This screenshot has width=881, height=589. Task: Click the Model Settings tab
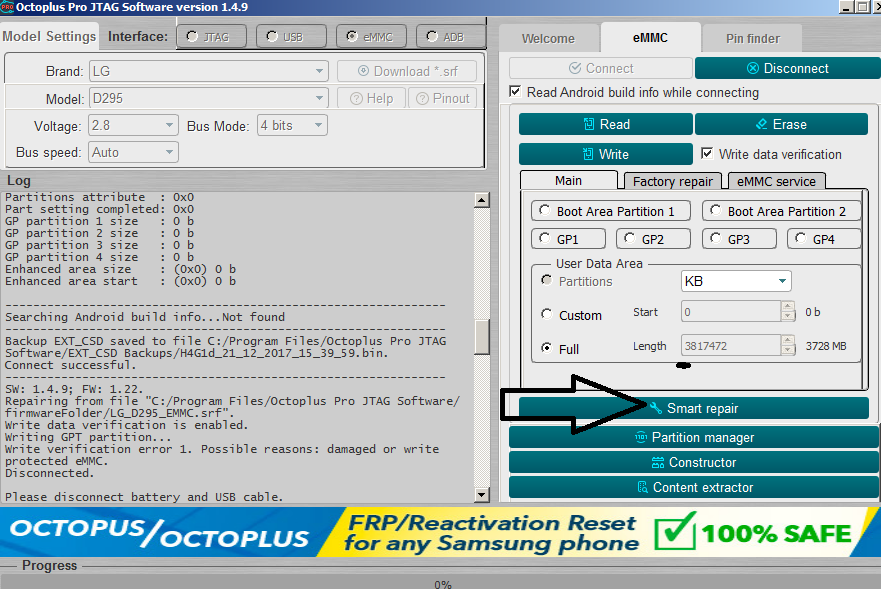click(x=49, y=36)
